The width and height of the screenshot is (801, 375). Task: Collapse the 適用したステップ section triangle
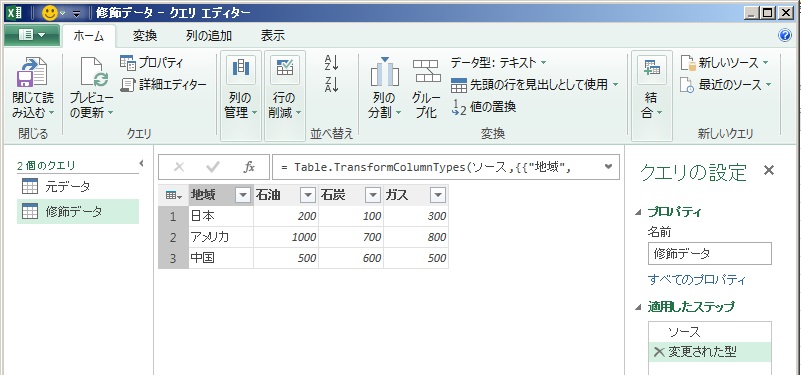[638, 308]
